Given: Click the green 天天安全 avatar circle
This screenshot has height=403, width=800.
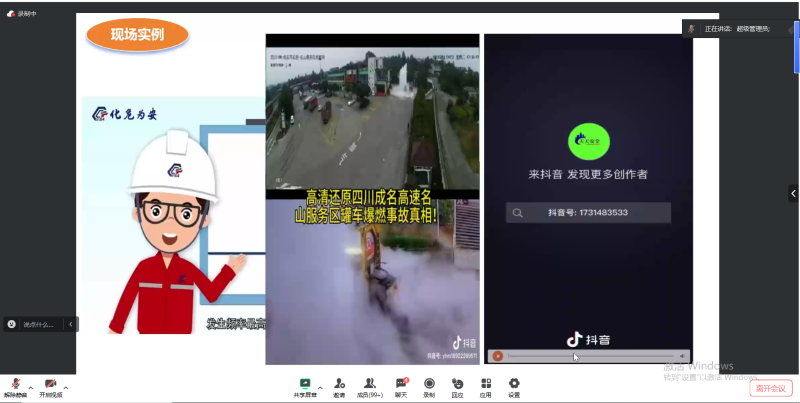Looking at the screenshot, I should (589, 141).
